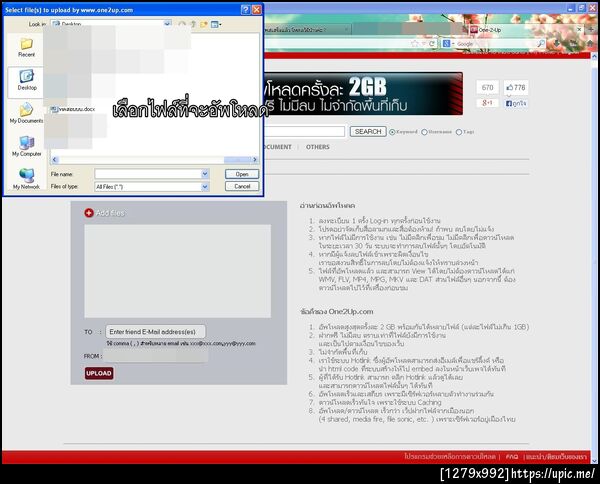Open the View menu icon in dialog
The height and width of the screenshot is (484, 600).
point(216,24)
